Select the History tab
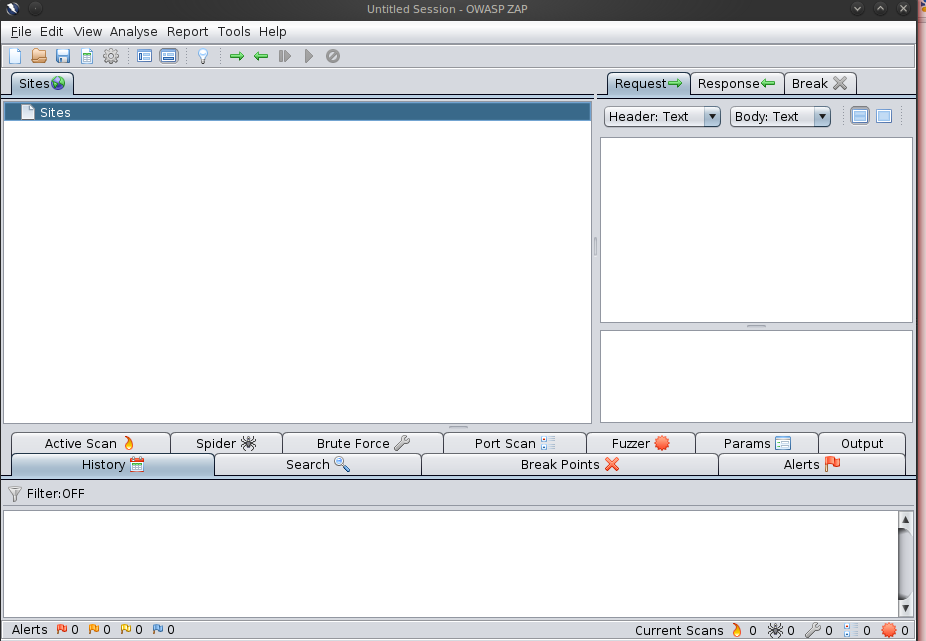 pyautogui.click(x=113, y=464)
